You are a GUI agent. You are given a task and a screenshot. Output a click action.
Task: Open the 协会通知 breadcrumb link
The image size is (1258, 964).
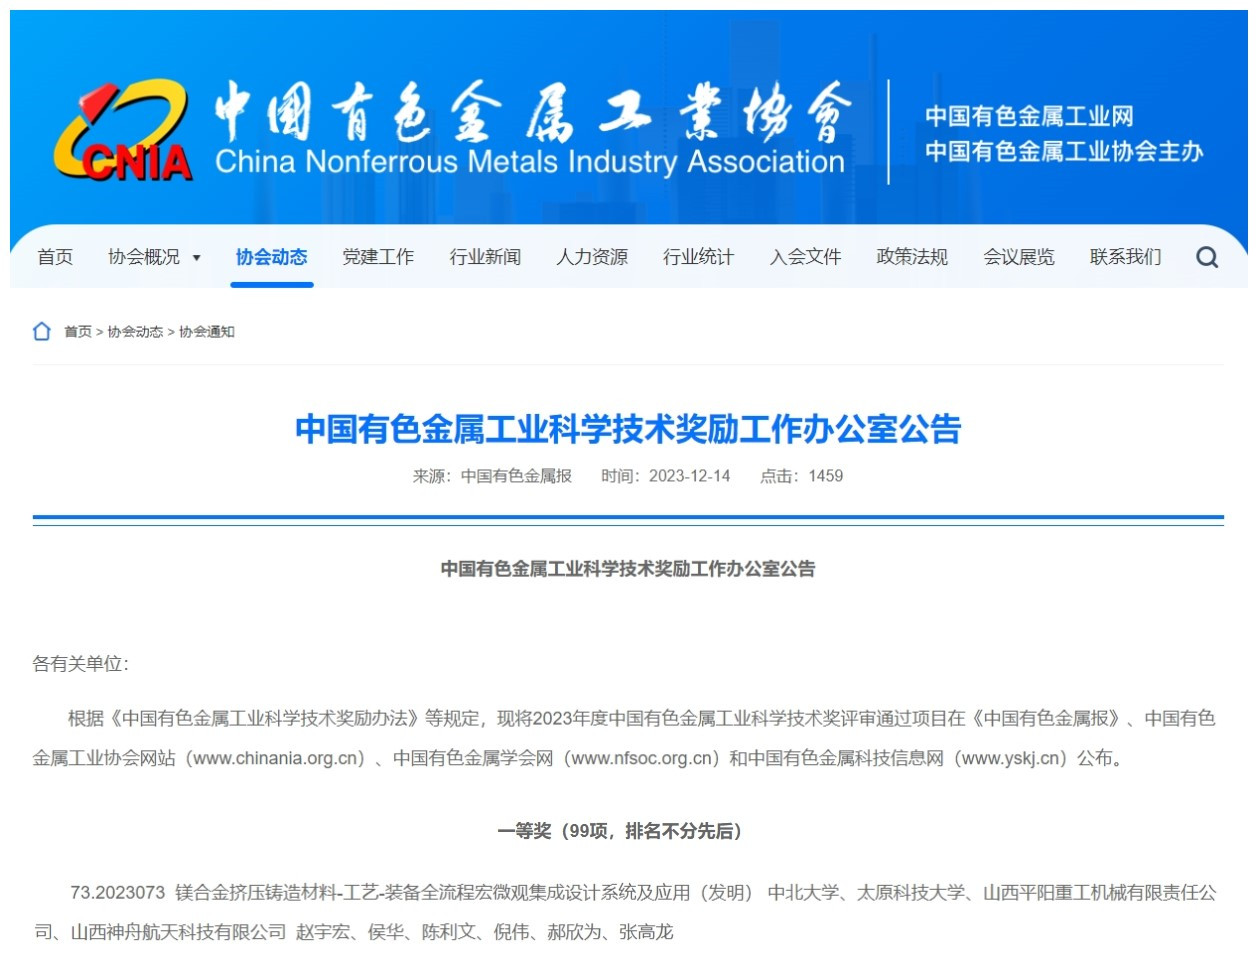207,332
